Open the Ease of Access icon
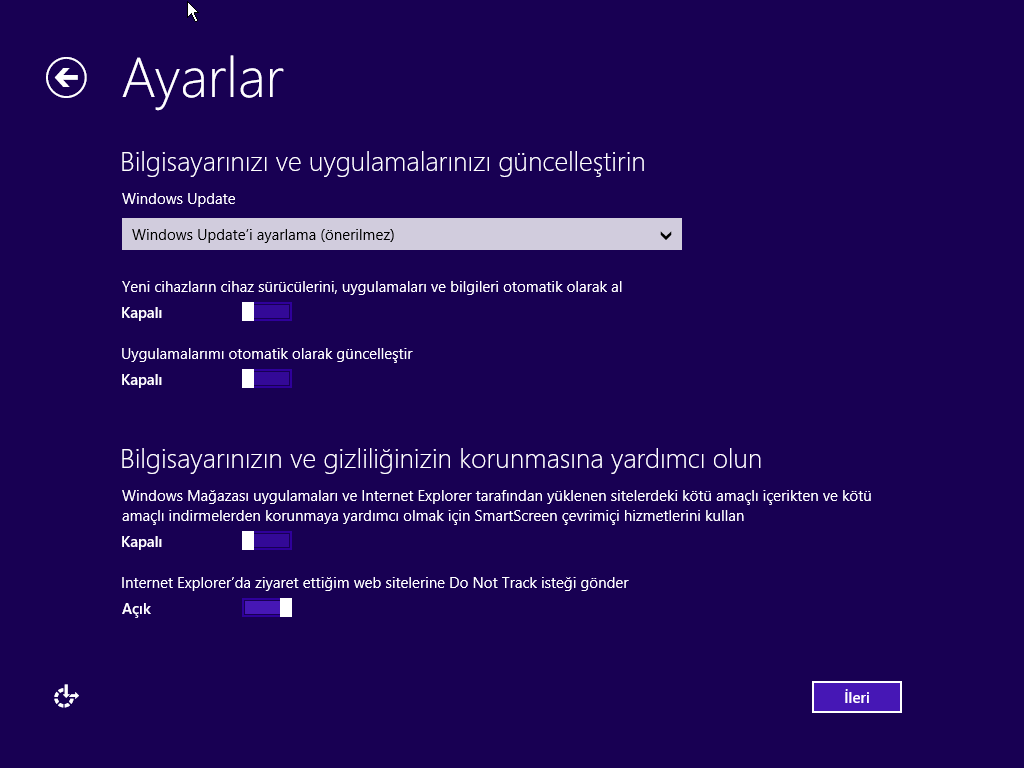Image resolution: width=1024 pixels, height=768 pixels. [x=66, y=697]
